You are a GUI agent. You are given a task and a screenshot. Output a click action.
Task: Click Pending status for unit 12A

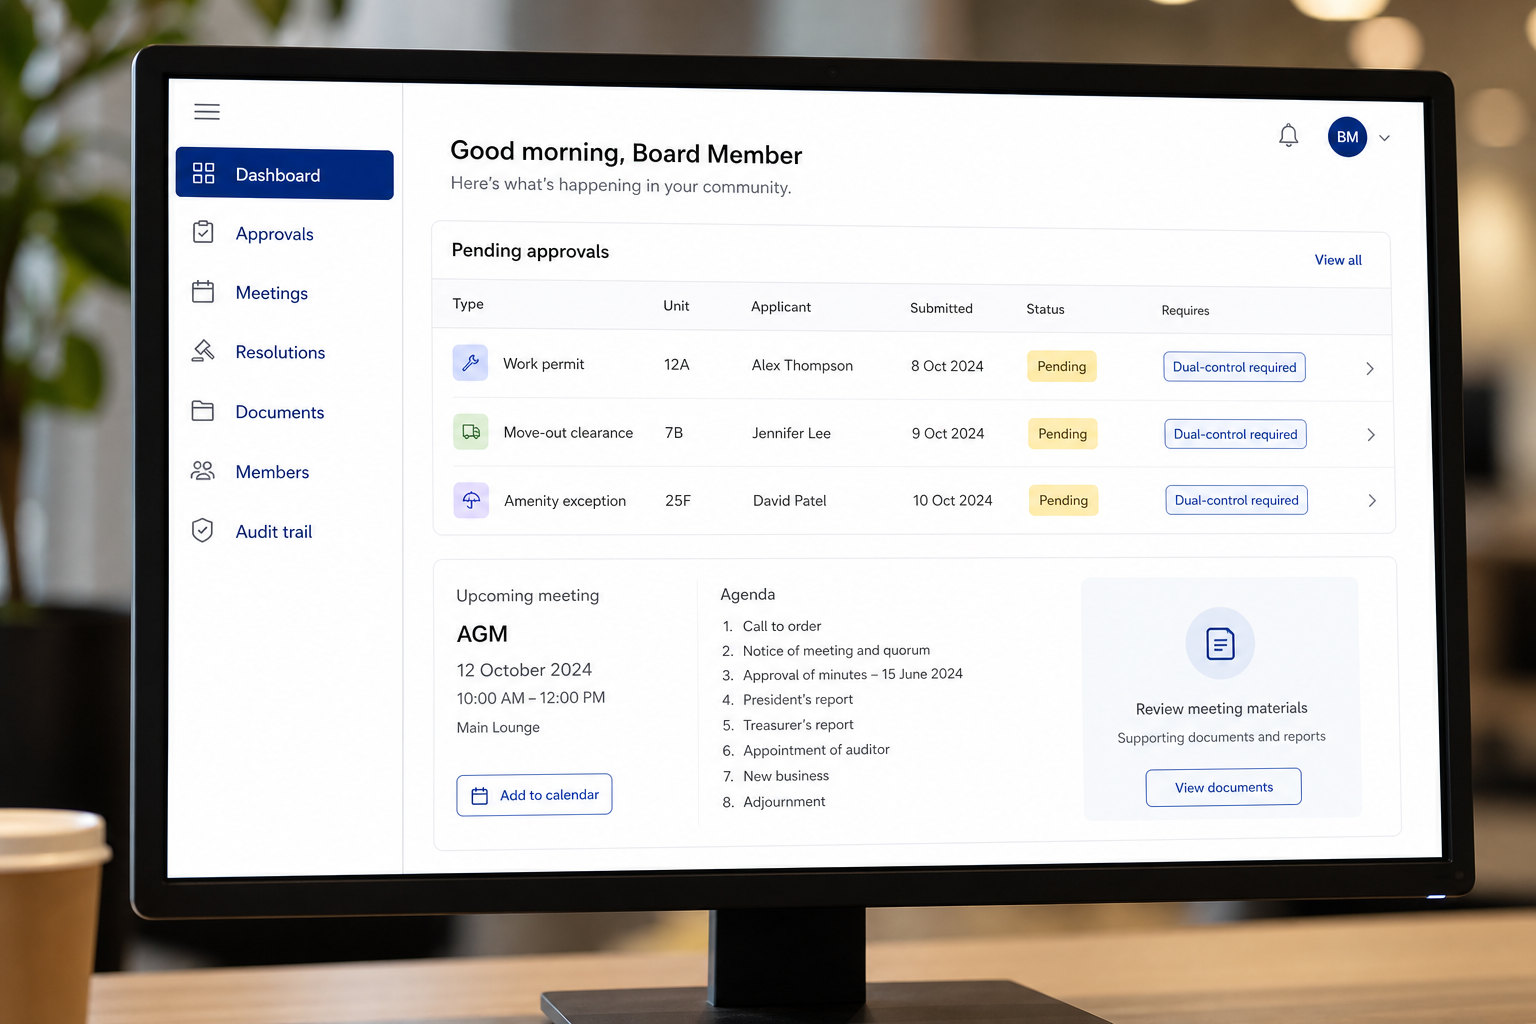point(1062,366)
